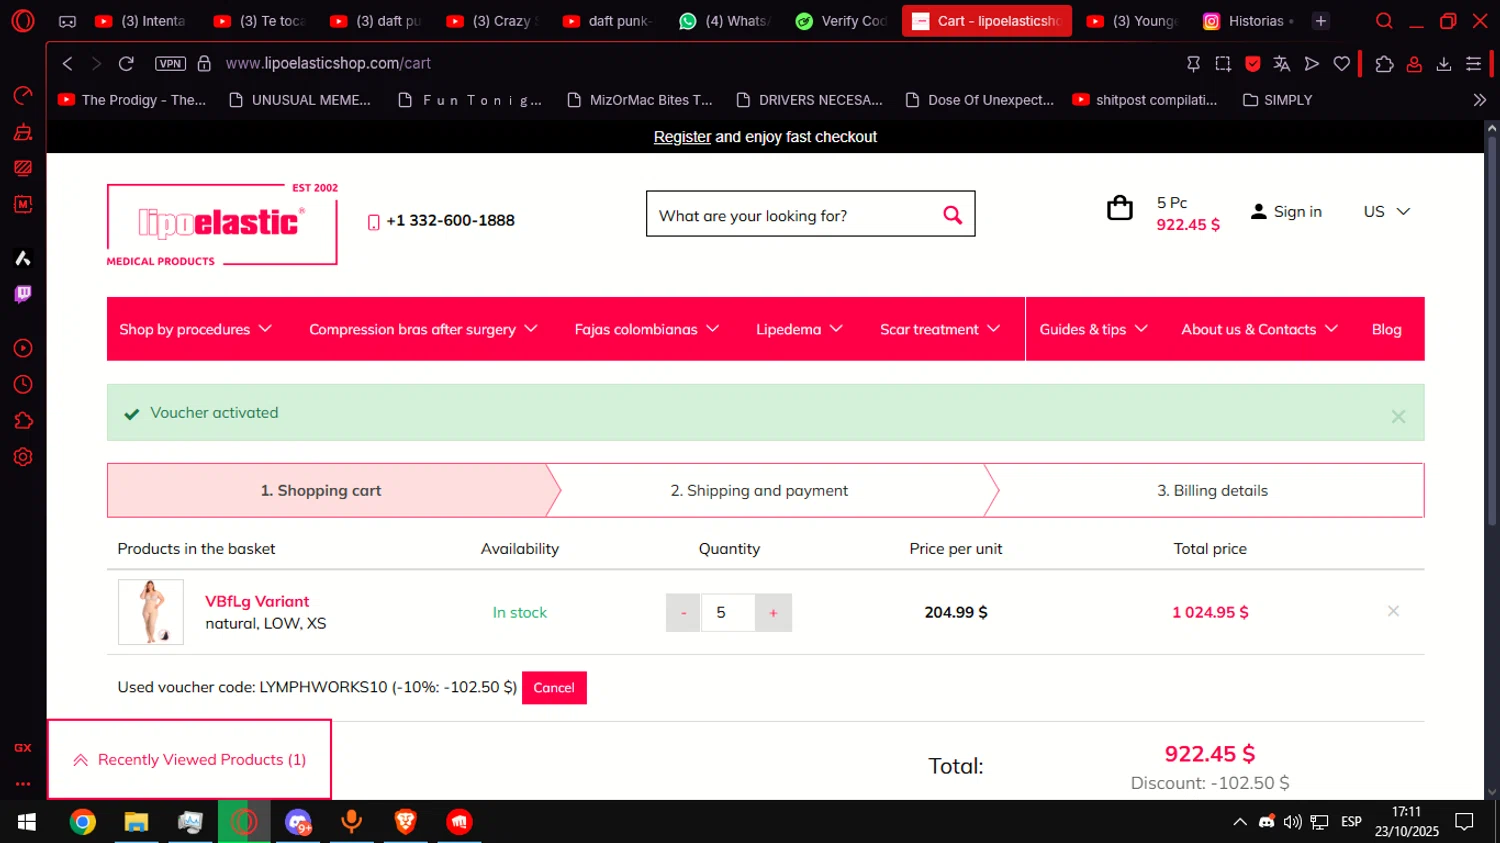1500x843 pixels.
Task: Reload the page with the refresh icon
Action: click(126, 63)
